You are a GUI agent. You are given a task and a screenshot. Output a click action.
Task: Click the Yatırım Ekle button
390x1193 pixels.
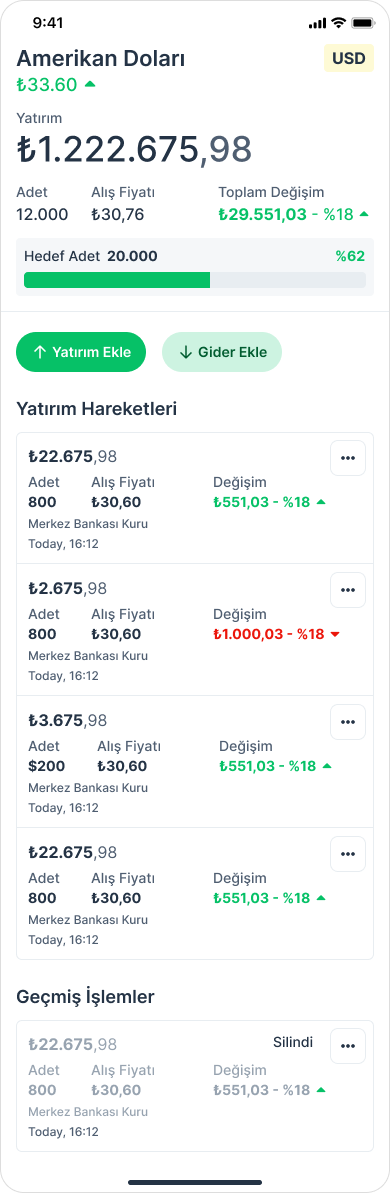click(81, 352)
